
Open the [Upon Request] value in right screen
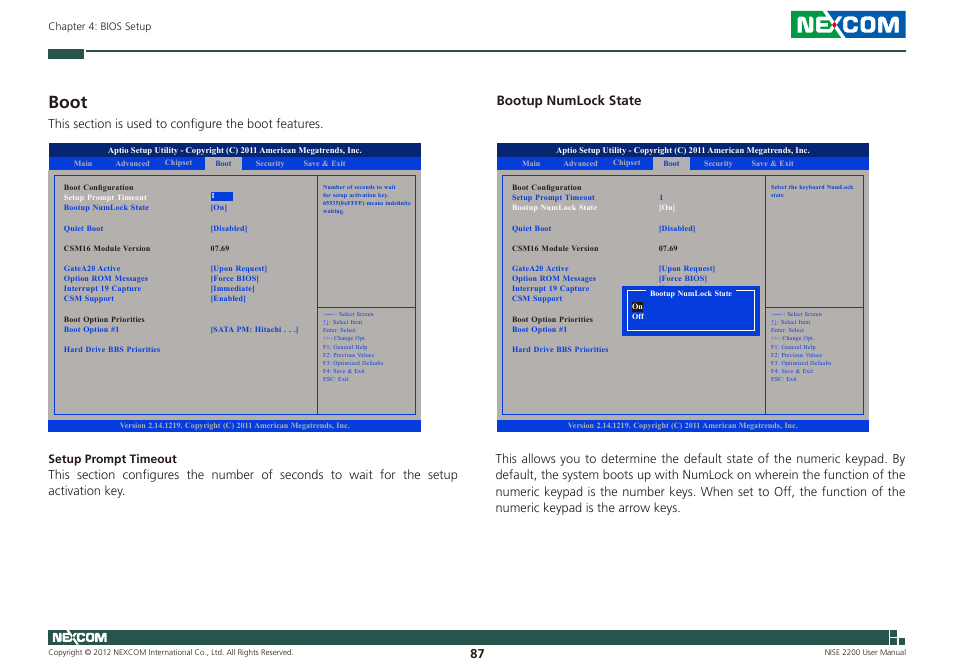pyautogui.click(x=687, y=268)
